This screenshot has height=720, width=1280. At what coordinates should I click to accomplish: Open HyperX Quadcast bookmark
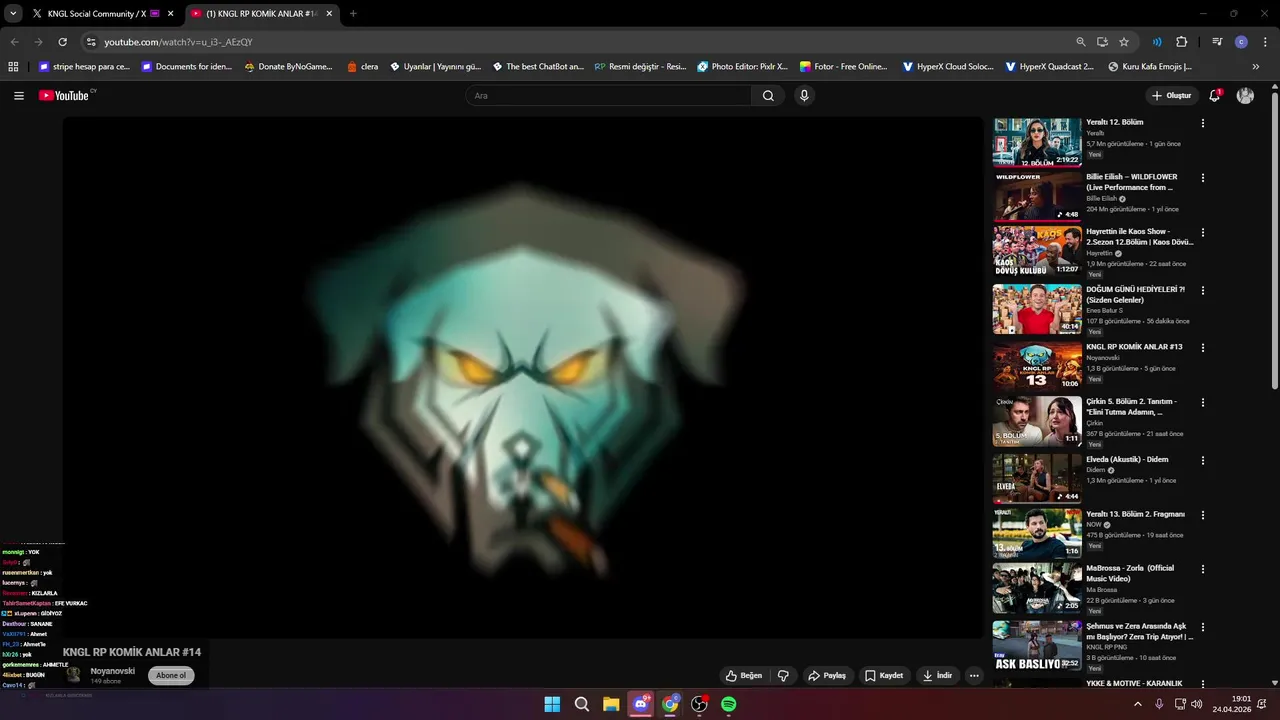tap(1049, 67)
